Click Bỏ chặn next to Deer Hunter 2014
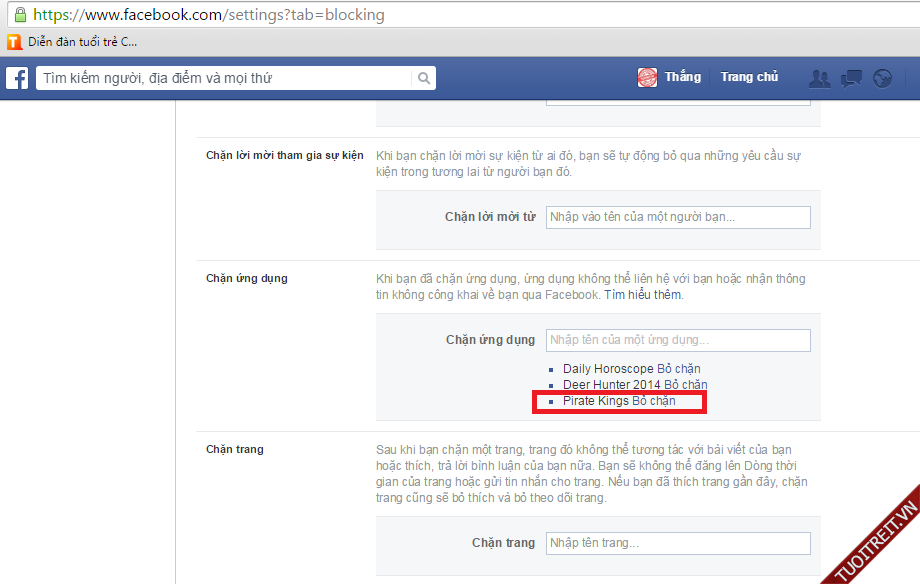 [685, 385]
